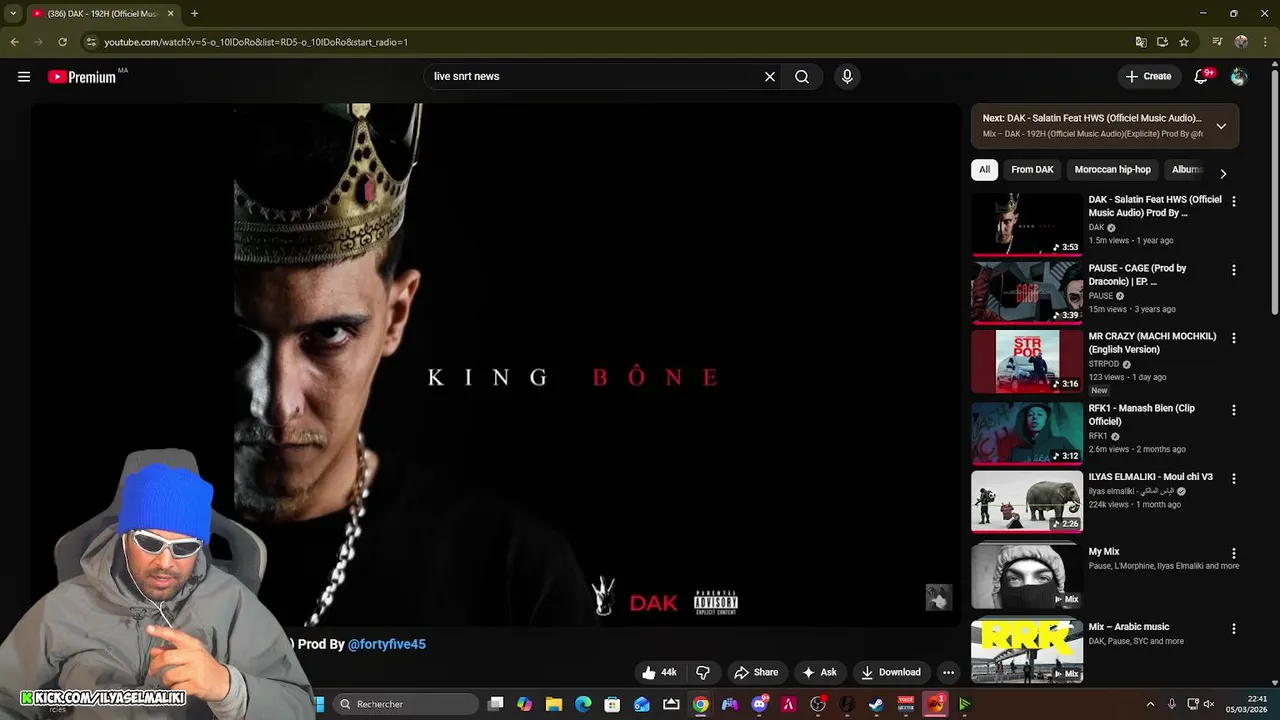1280x720 pixels.
Task: Open Chrome from Windows taskbar
Action: point(701,704)
